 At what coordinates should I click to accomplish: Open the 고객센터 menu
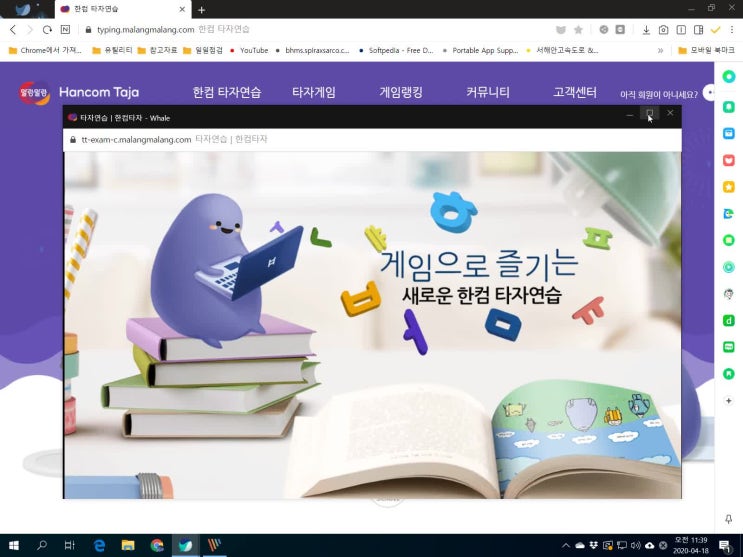[575, 92]
